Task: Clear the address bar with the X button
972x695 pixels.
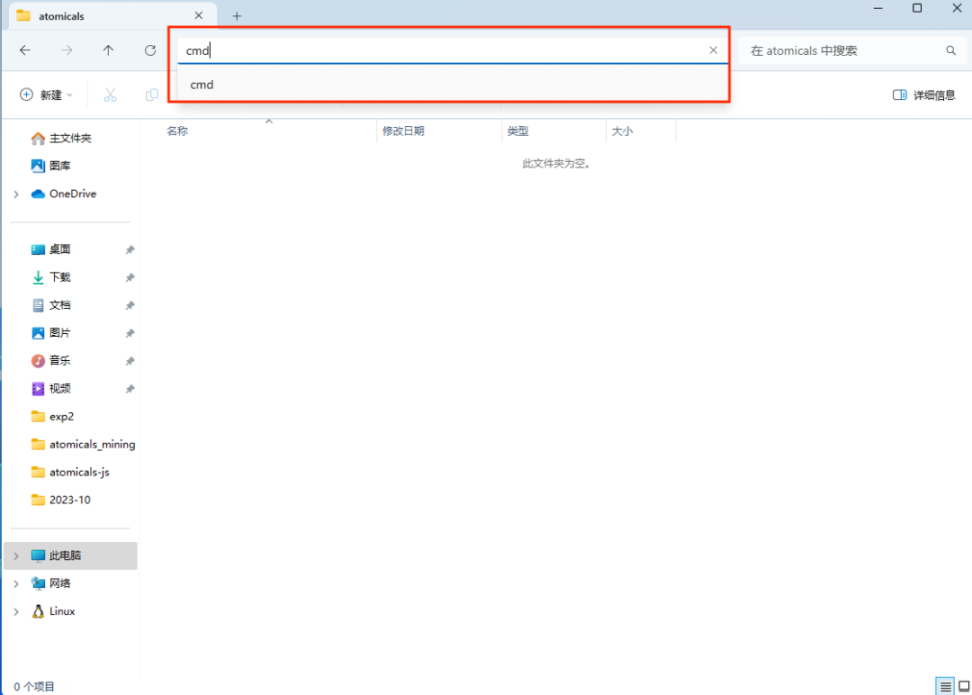Action: click(713, 50)
